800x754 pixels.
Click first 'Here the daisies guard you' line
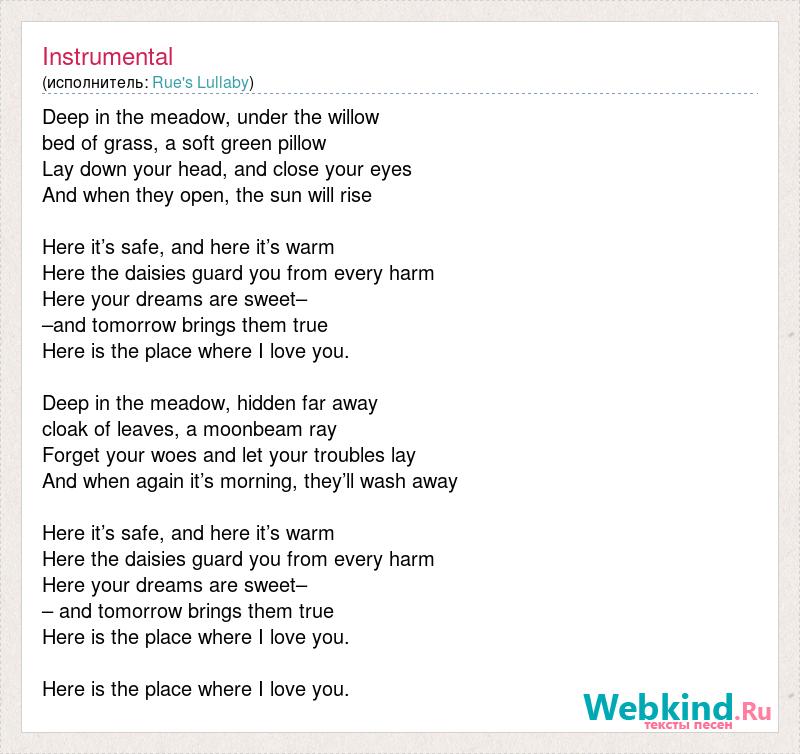238,274
